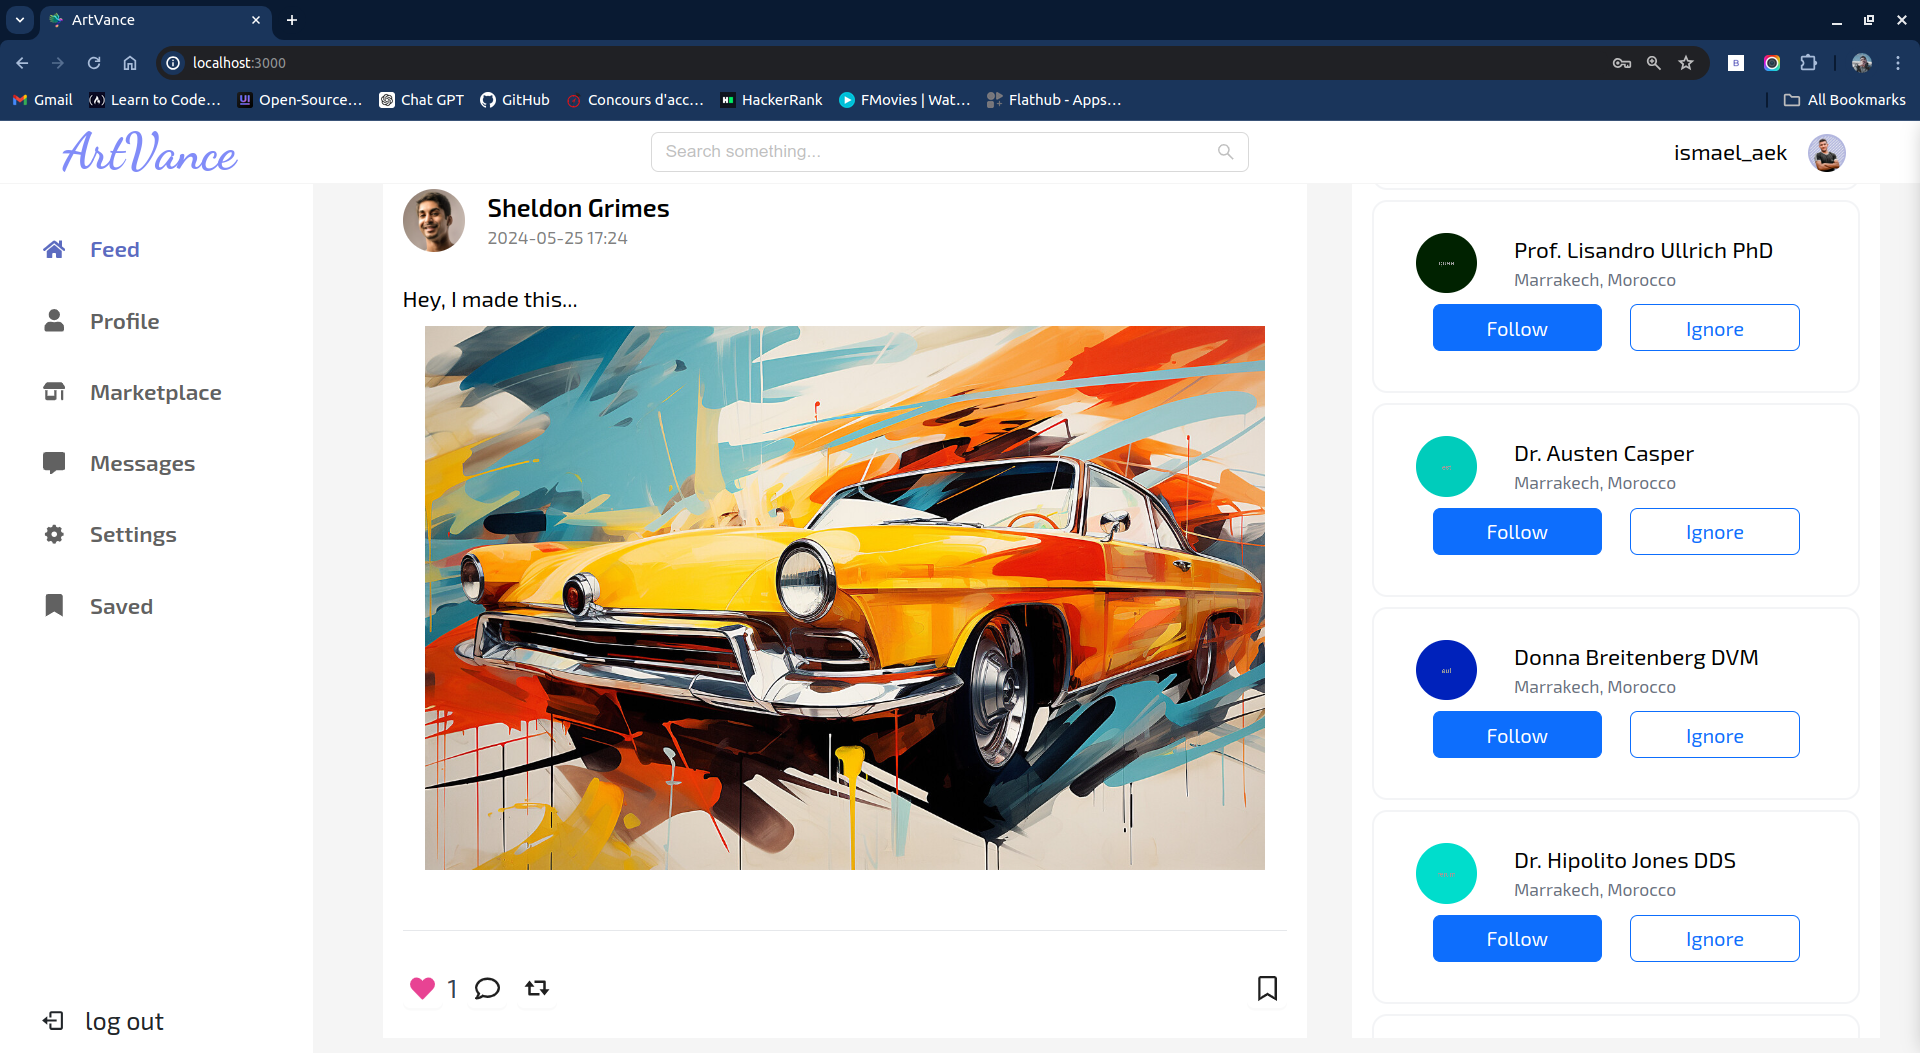The height and width of the screenshot is (1053, 1920).
Task: Click the Profile person icon
Action: [54, 320]
